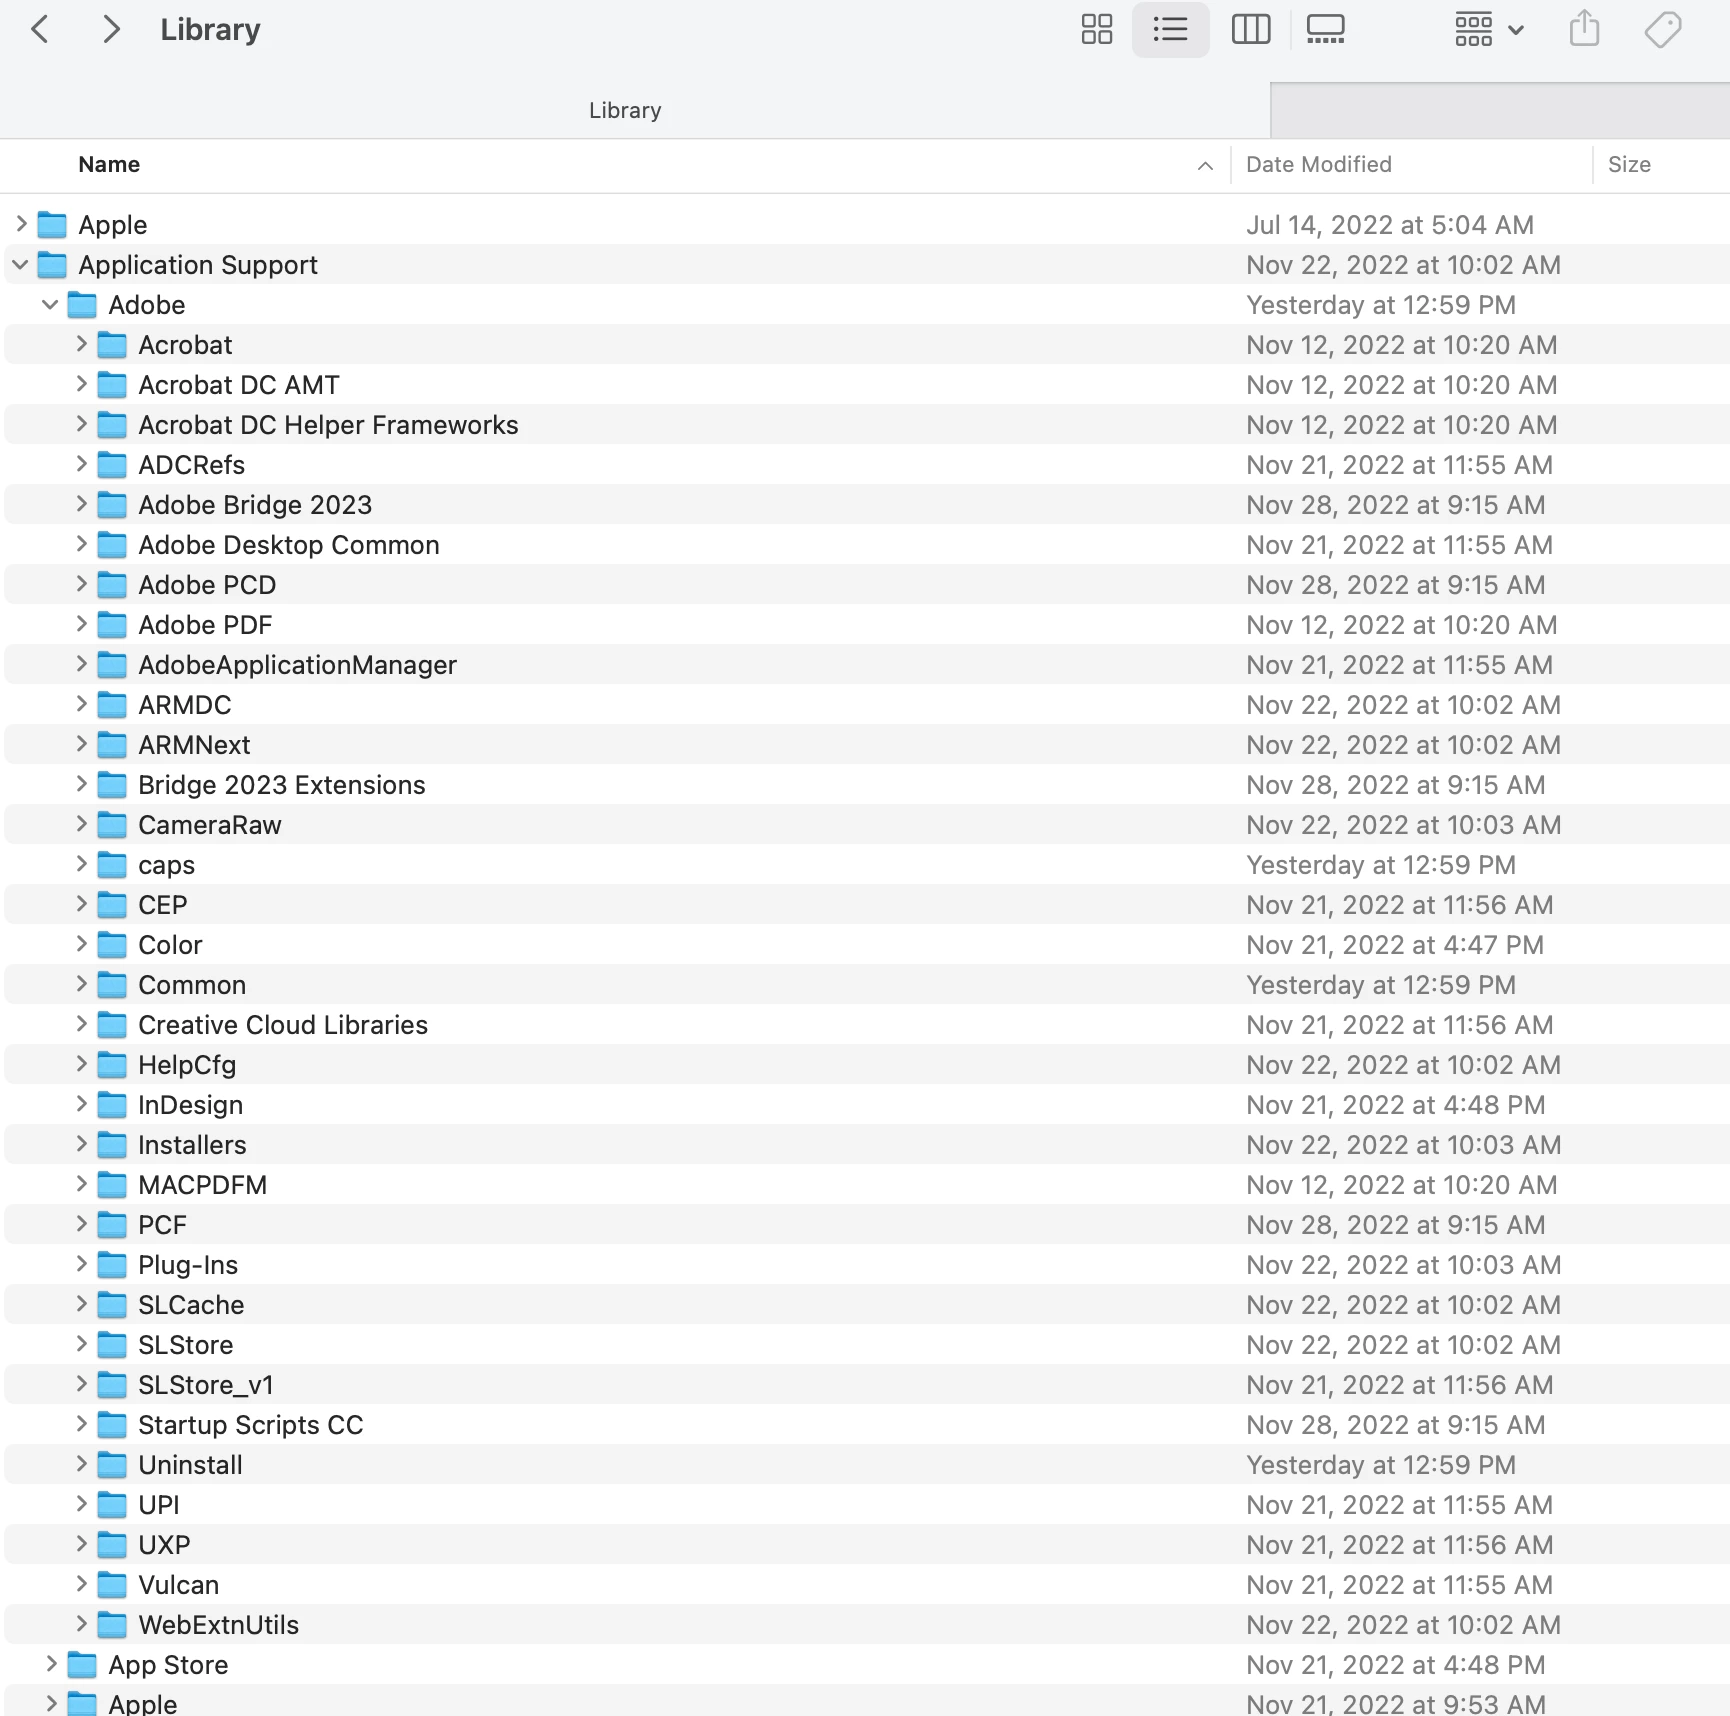Select the Vulcan folder row
The image size is (1730, 1716).
(867, 1585)
